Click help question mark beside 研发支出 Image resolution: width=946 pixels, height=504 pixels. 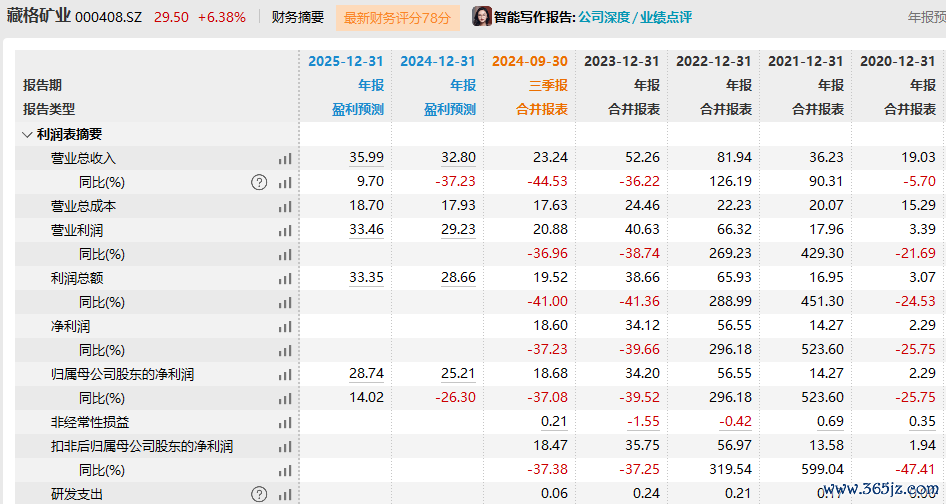click(x=259, y=494)
